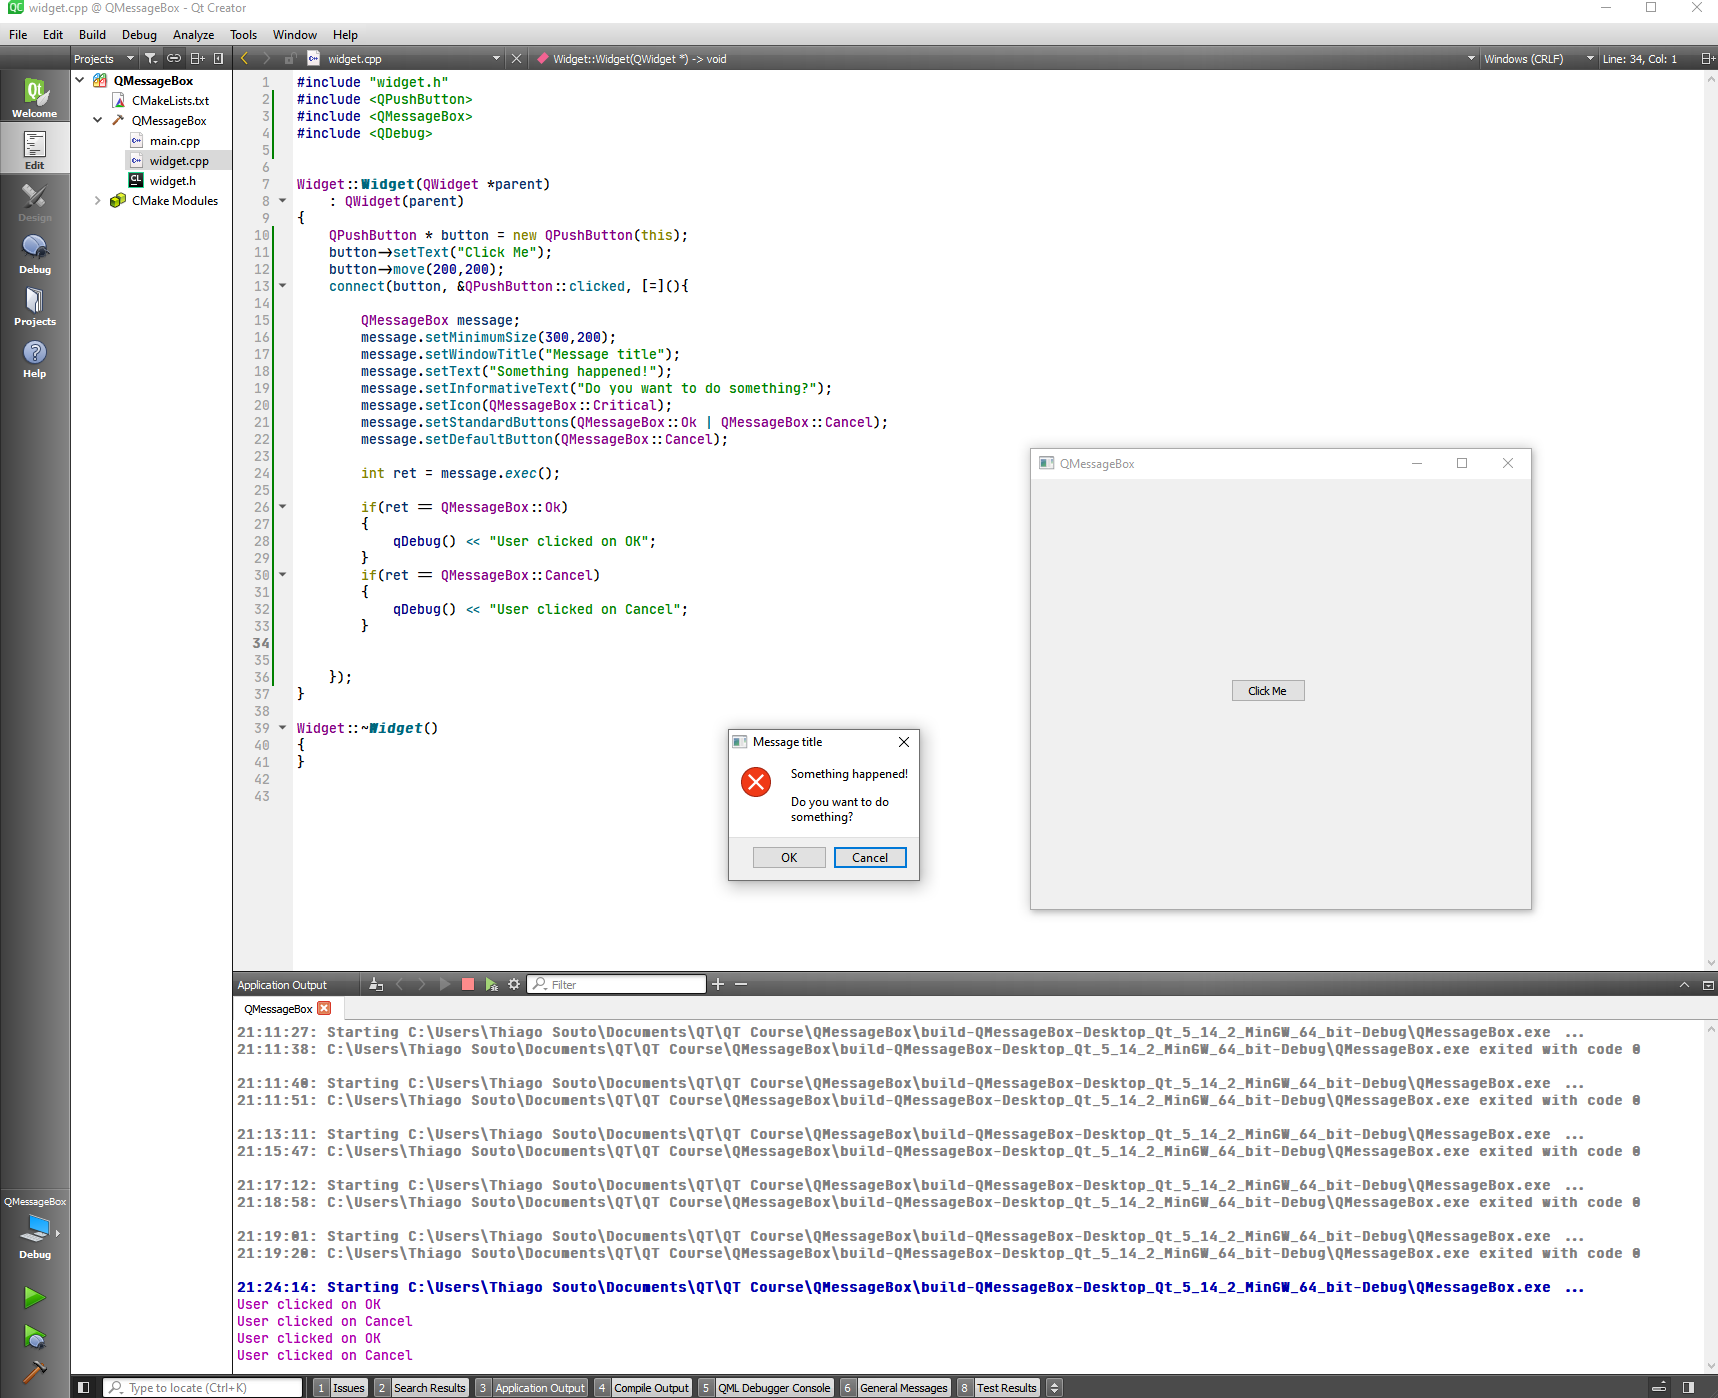Go back in navigation history
1718x1398 pixels.
coord(244,58)
